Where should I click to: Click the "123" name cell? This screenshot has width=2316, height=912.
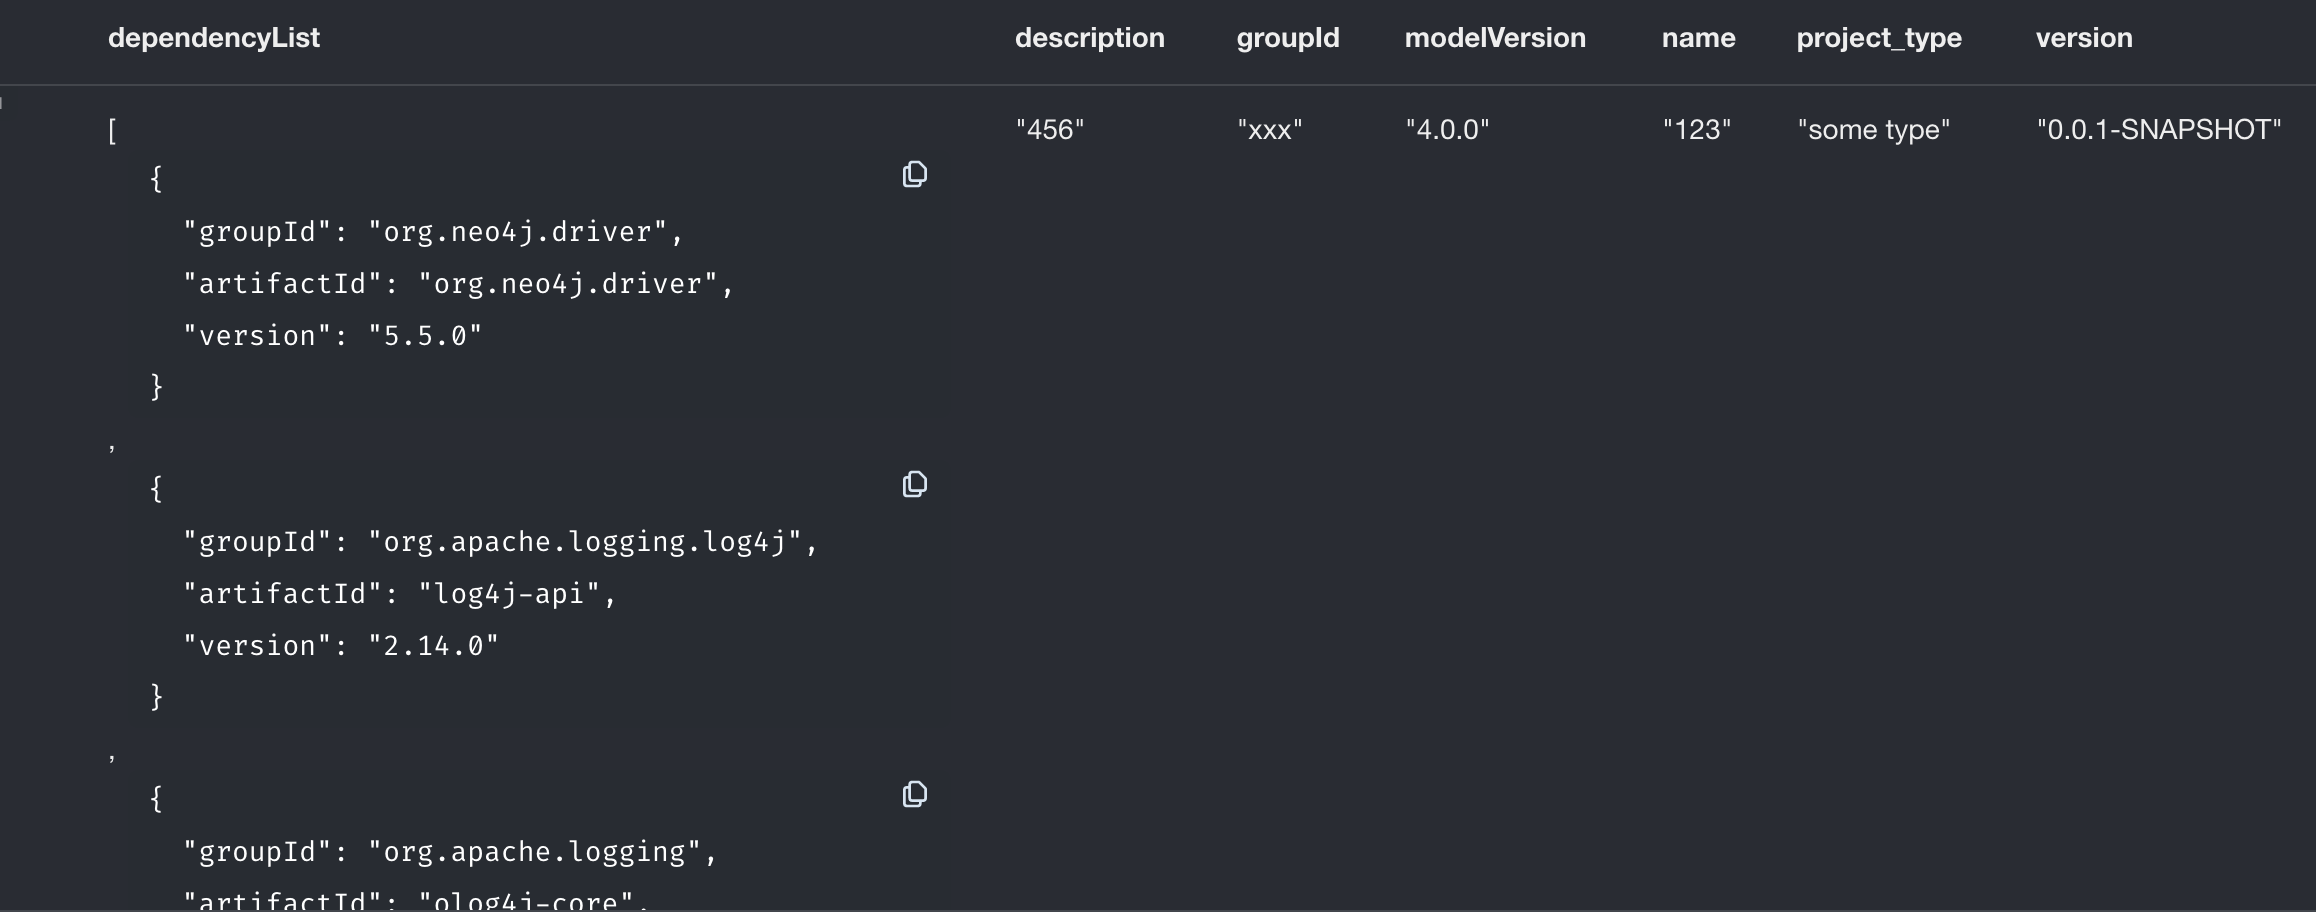pos(1697,130)
